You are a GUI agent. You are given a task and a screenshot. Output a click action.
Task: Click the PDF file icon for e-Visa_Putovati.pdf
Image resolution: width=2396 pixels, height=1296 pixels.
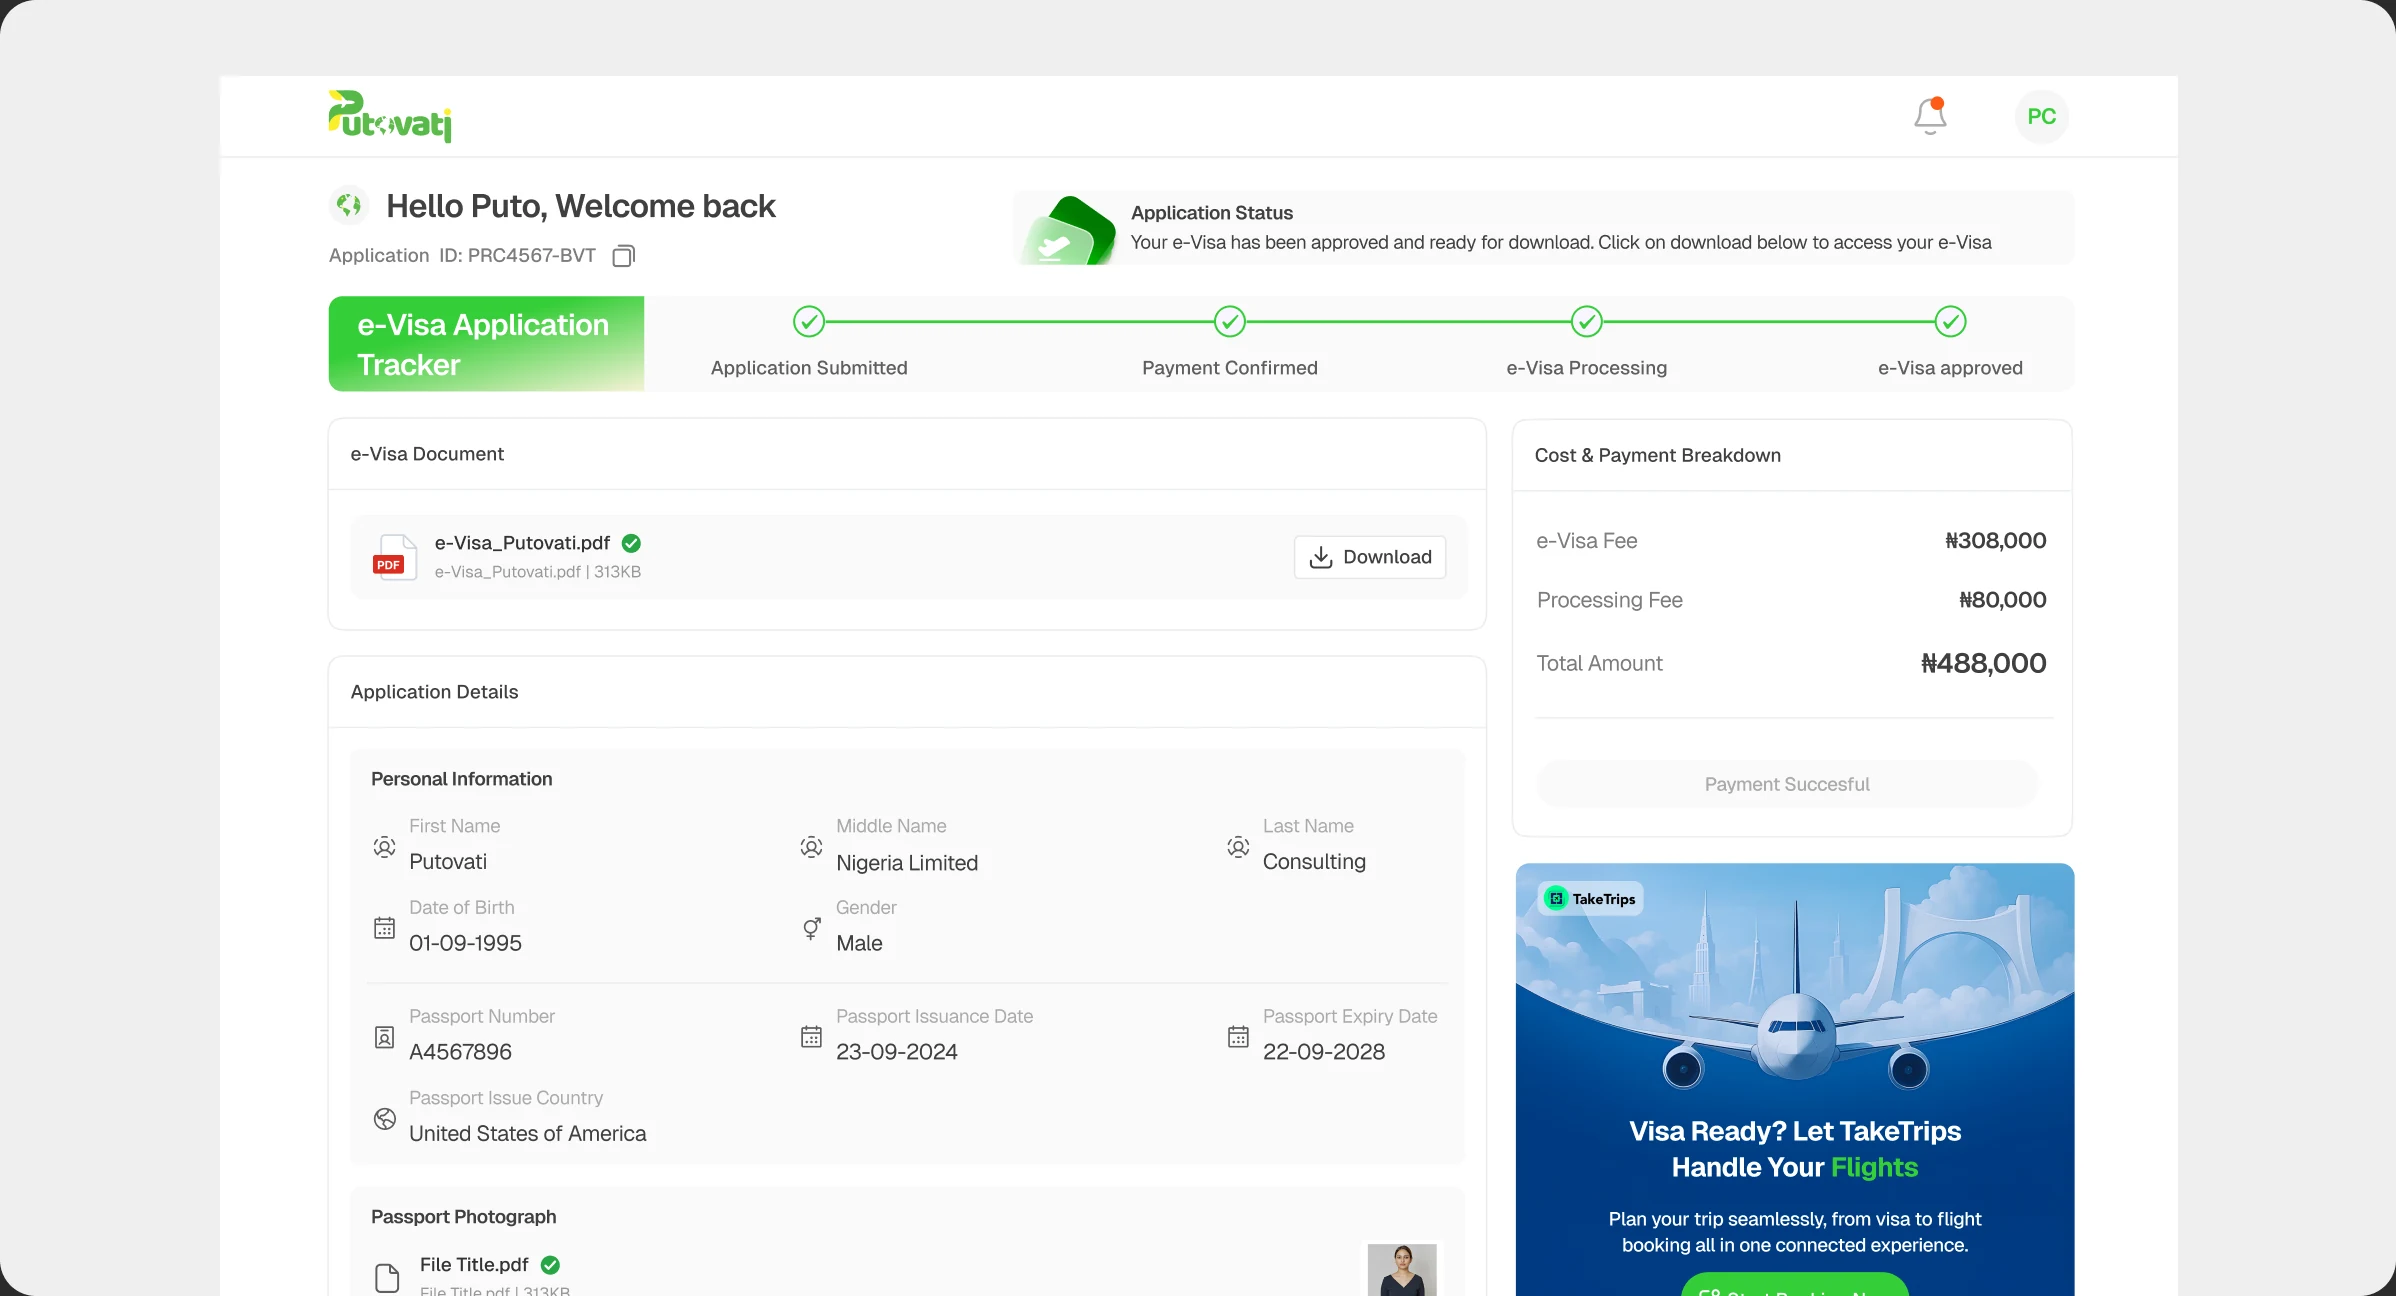(x=394, y=557)
